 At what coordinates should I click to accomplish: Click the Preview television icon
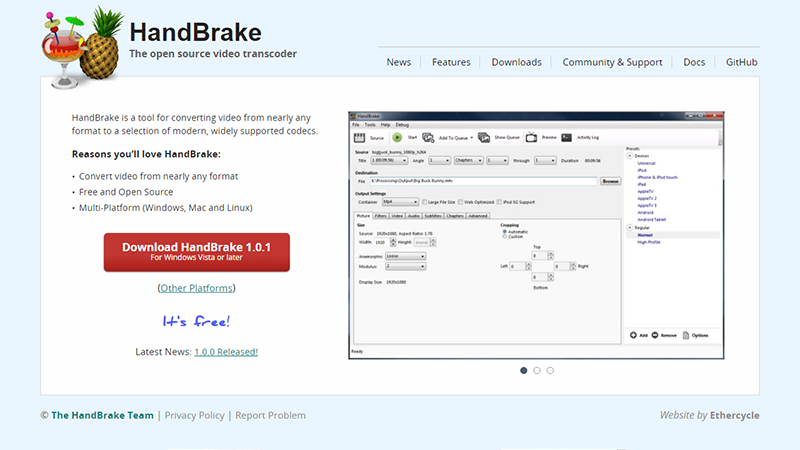[531, 137]
